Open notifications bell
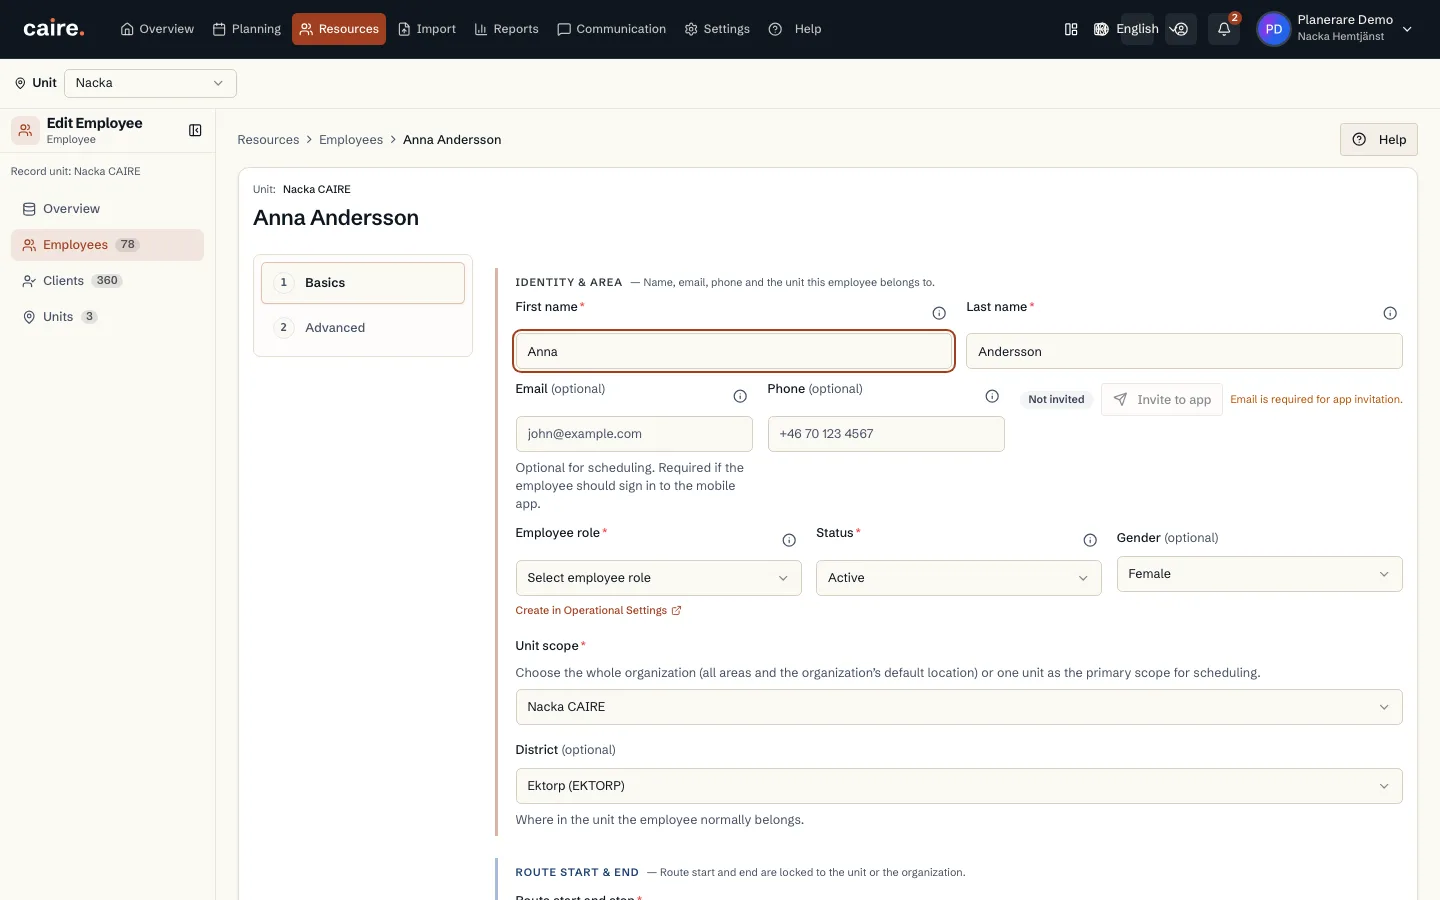The height and width of the screenshot is (900, 1440). pyautogui.click(x=1224, y=29)
